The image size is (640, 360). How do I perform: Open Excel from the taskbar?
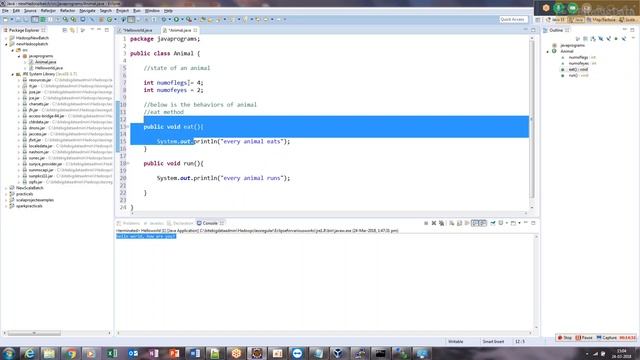click(x=112, y=353)
